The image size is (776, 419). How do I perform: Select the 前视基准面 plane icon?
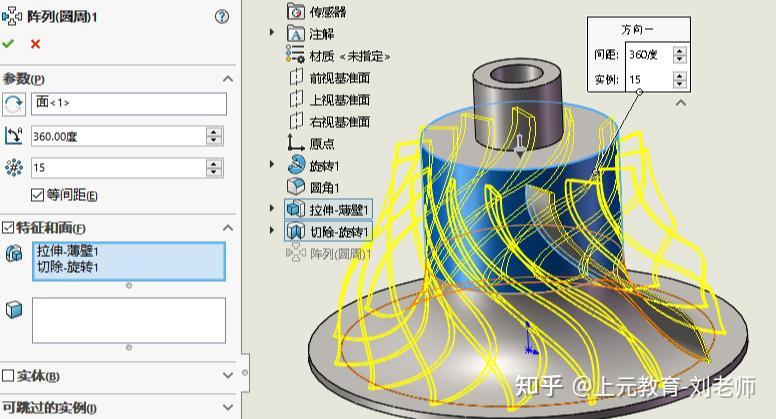296,77
